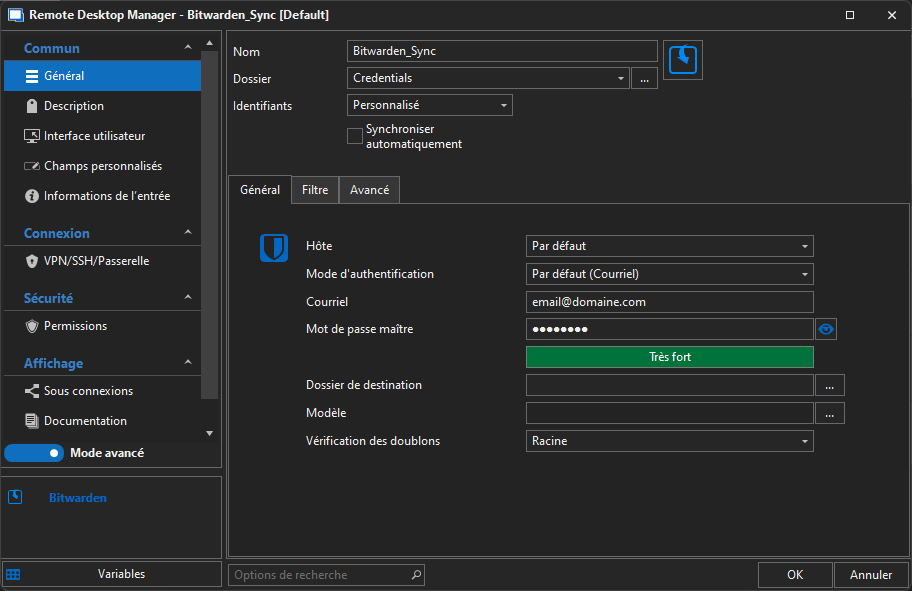The image size is (912, 591).
Task: Toggle Mode avancé switch off
Action: [x=34, y=453]
